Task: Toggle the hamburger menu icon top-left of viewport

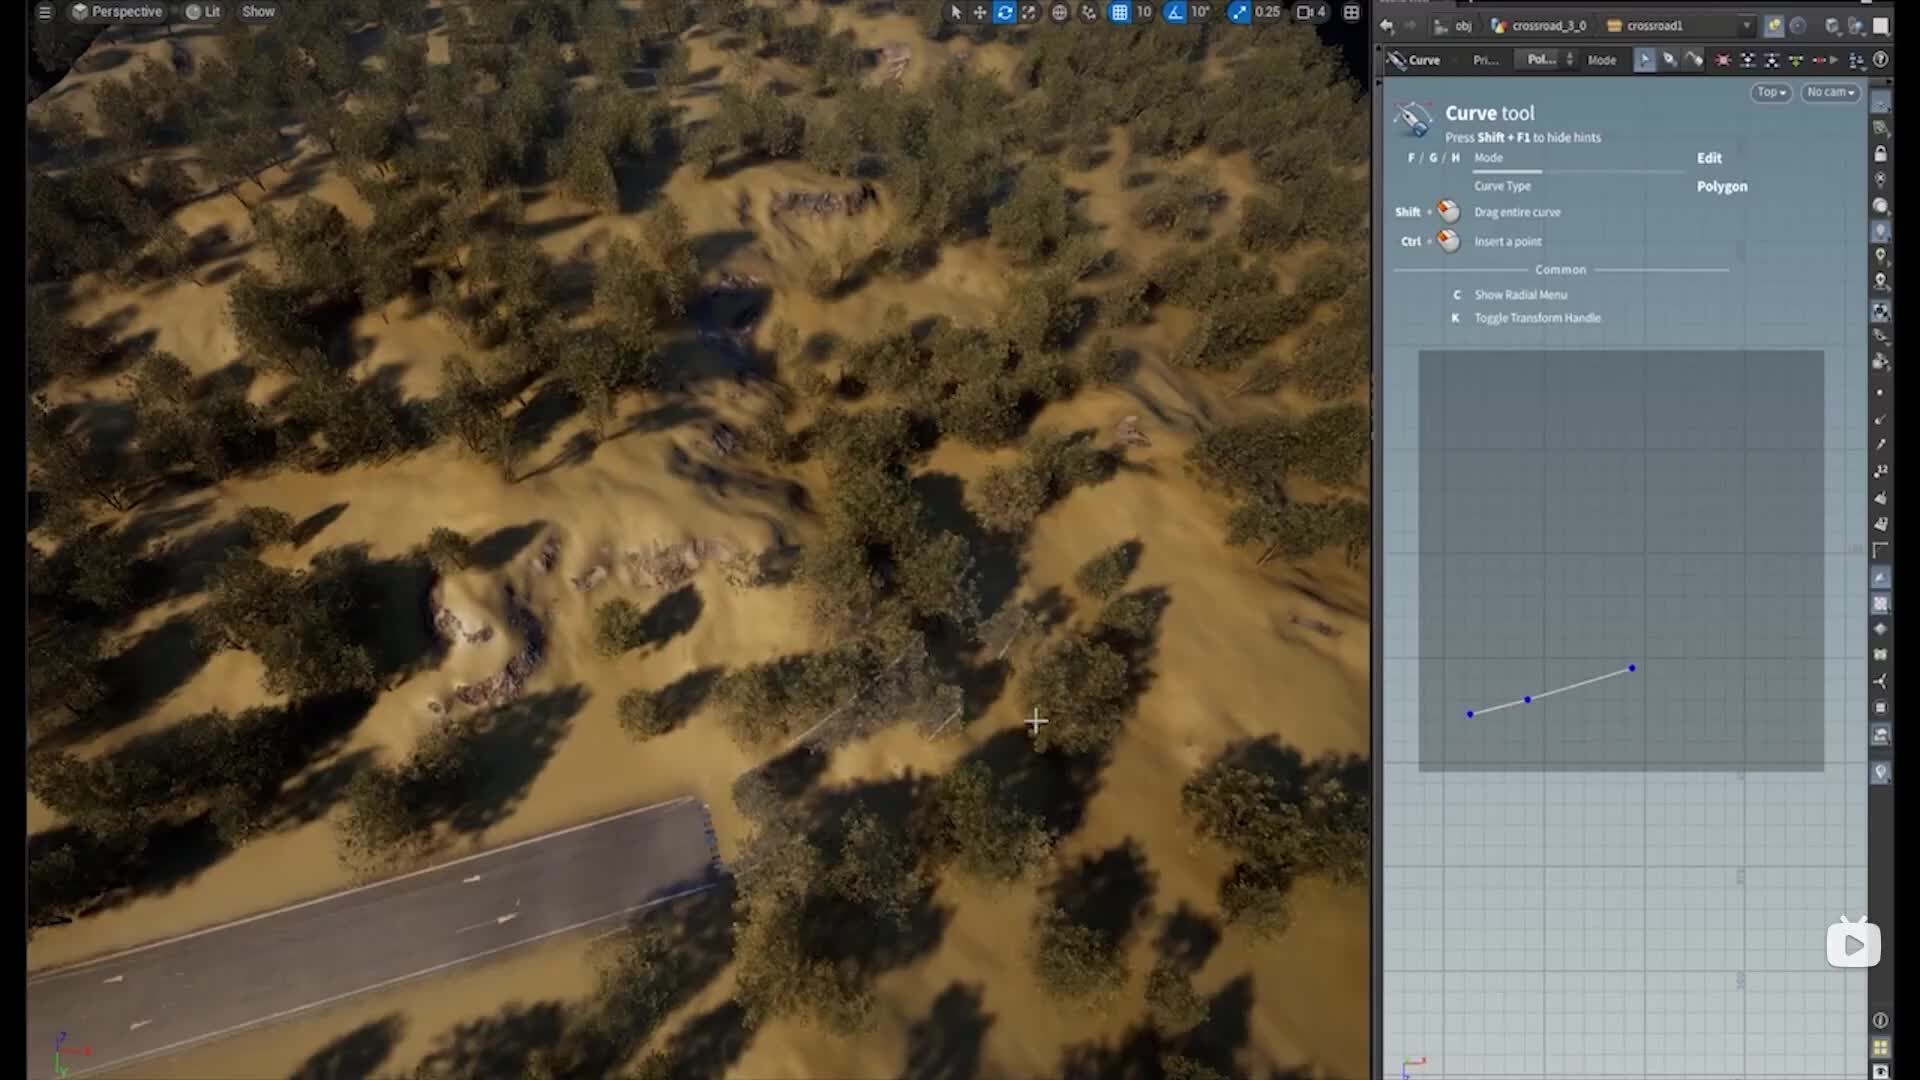Action: click(45, 13)
